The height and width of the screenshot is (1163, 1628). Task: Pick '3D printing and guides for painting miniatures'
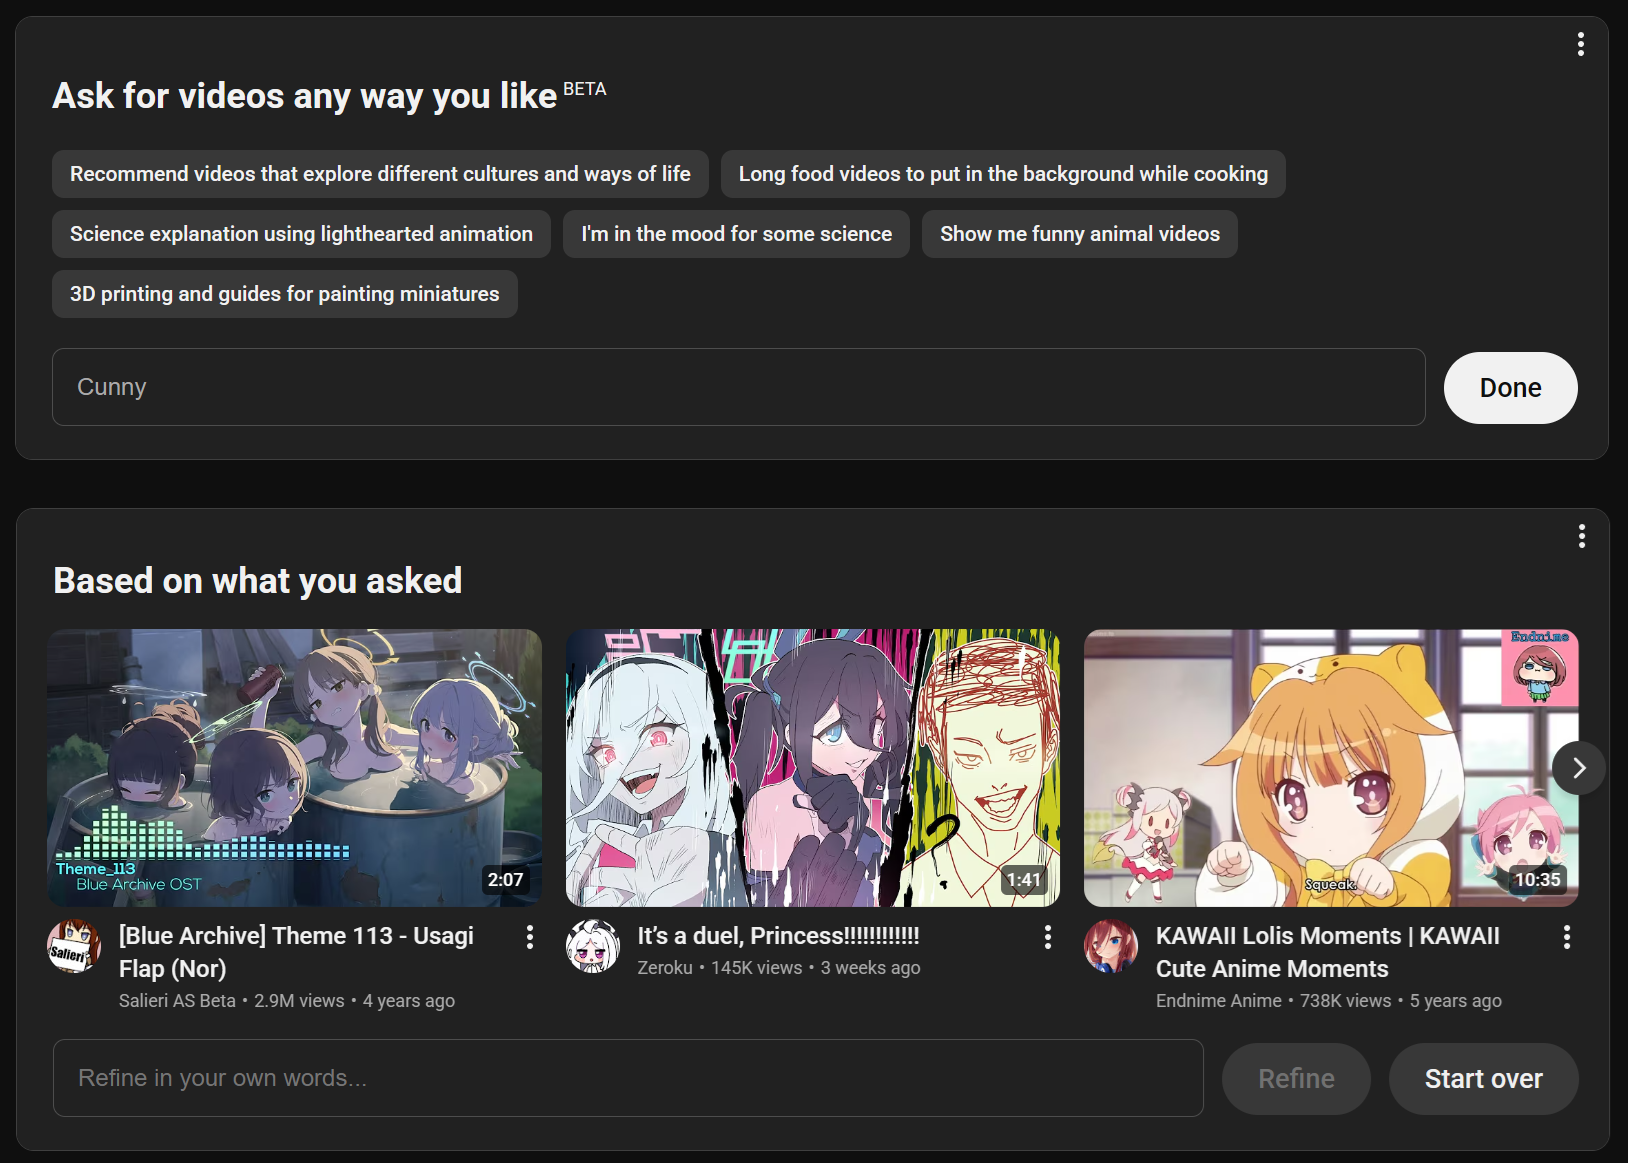[285, 294]
